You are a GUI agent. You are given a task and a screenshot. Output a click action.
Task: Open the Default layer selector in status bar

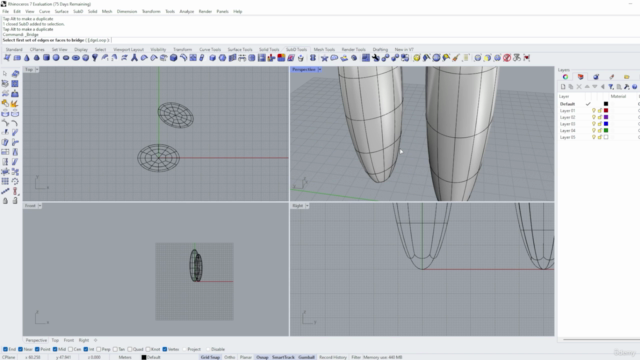pyautogui.click(x=151, y=357)
